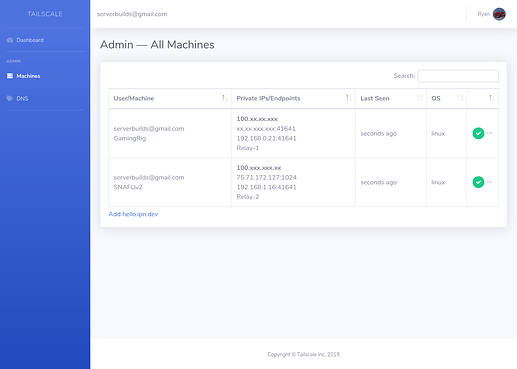Open the ellipsis menu for SNAFUv2 row
The width and height of the screenshot is (517, 369).
click(x=489, y=182)
